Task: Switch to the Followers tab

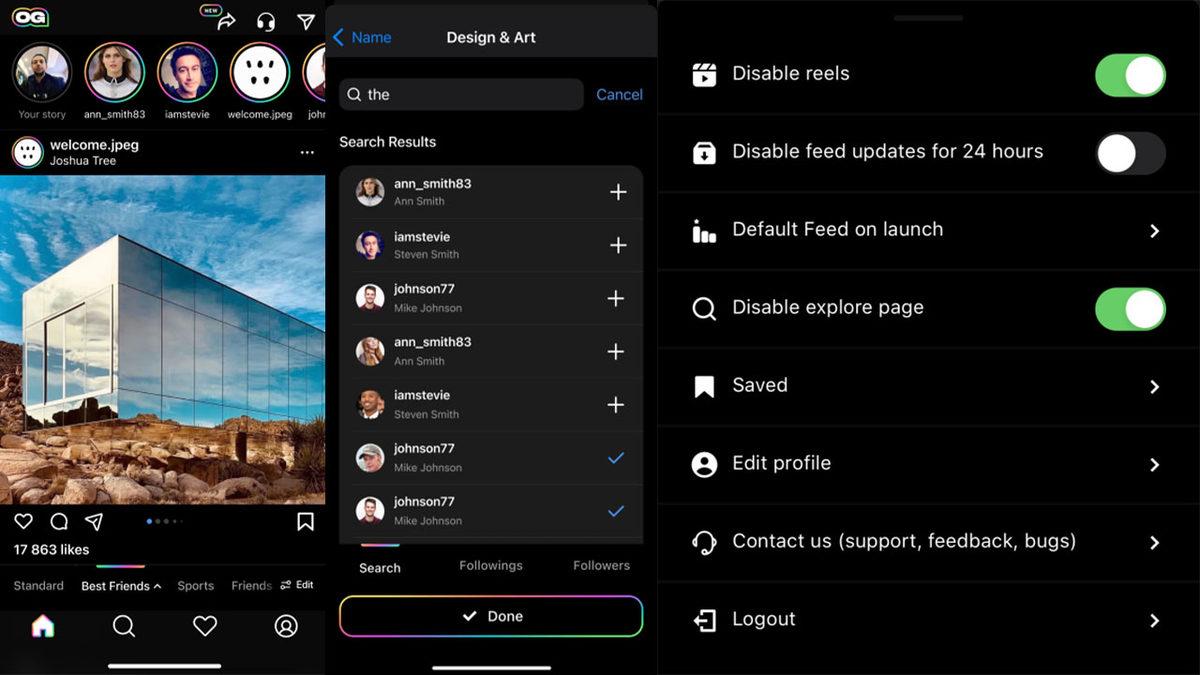Action: click(601, 566)
